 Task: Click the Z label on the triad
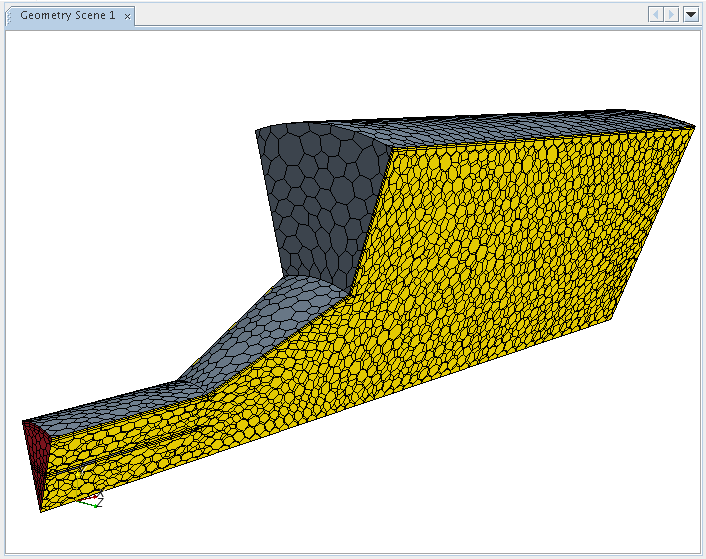tap(98, 503)
